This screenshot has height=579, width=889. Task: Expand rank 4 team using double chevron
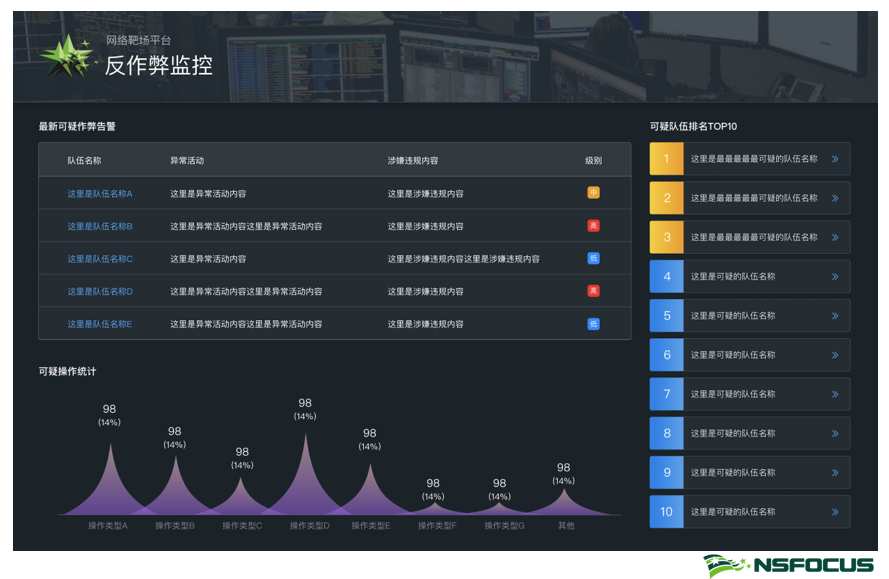(x=835, y=277)
